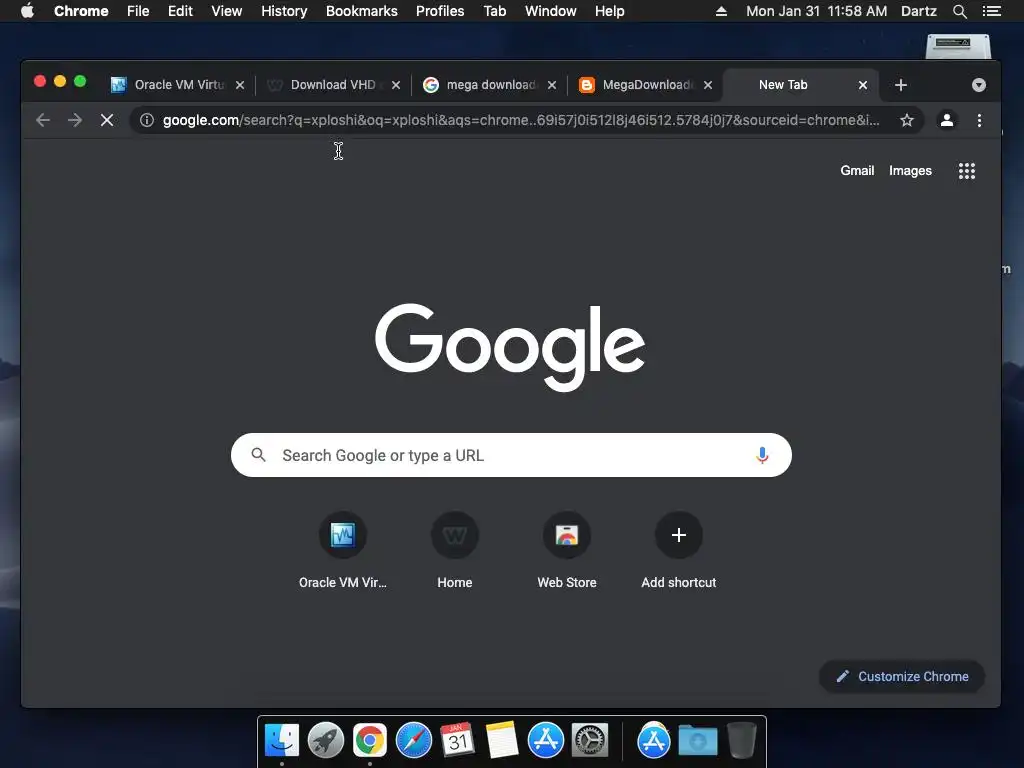Open the Images link
Image resolution: width=1024 pixels, height=768 pixels.
pyautogui.click(x=910, y=170)
